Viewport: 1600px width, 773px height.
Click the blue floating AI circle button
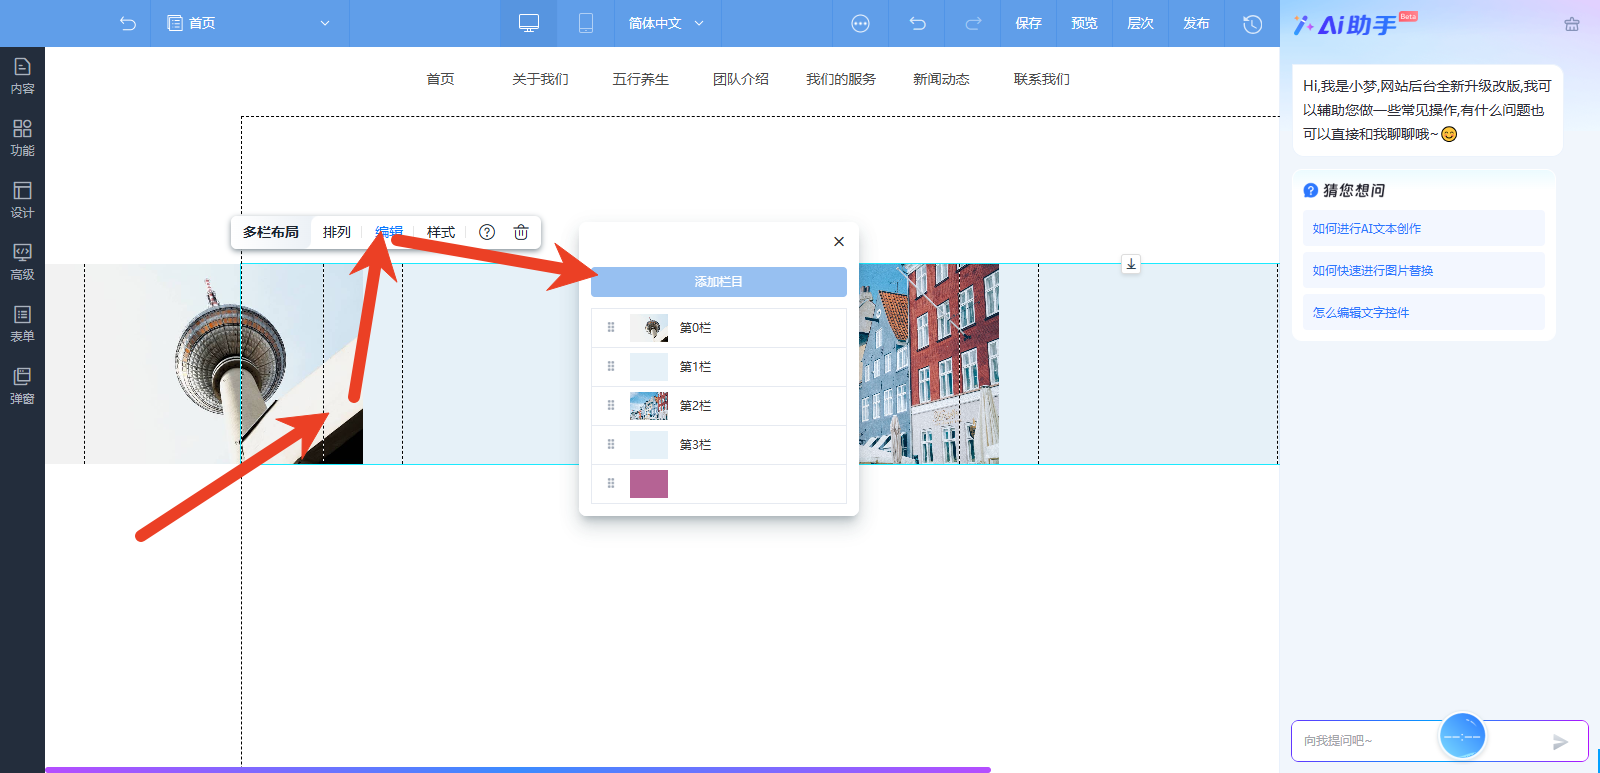1462,736
